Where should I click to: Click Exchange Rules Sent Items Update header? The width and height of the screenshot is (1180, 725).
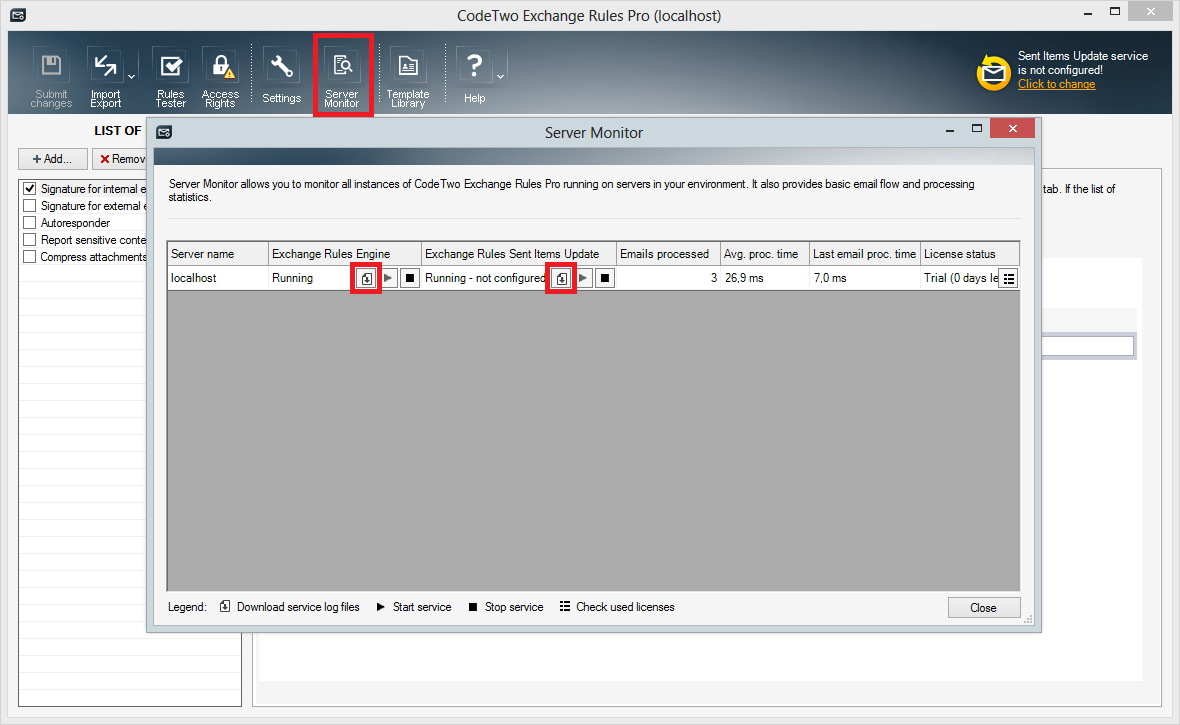(519, 254)
